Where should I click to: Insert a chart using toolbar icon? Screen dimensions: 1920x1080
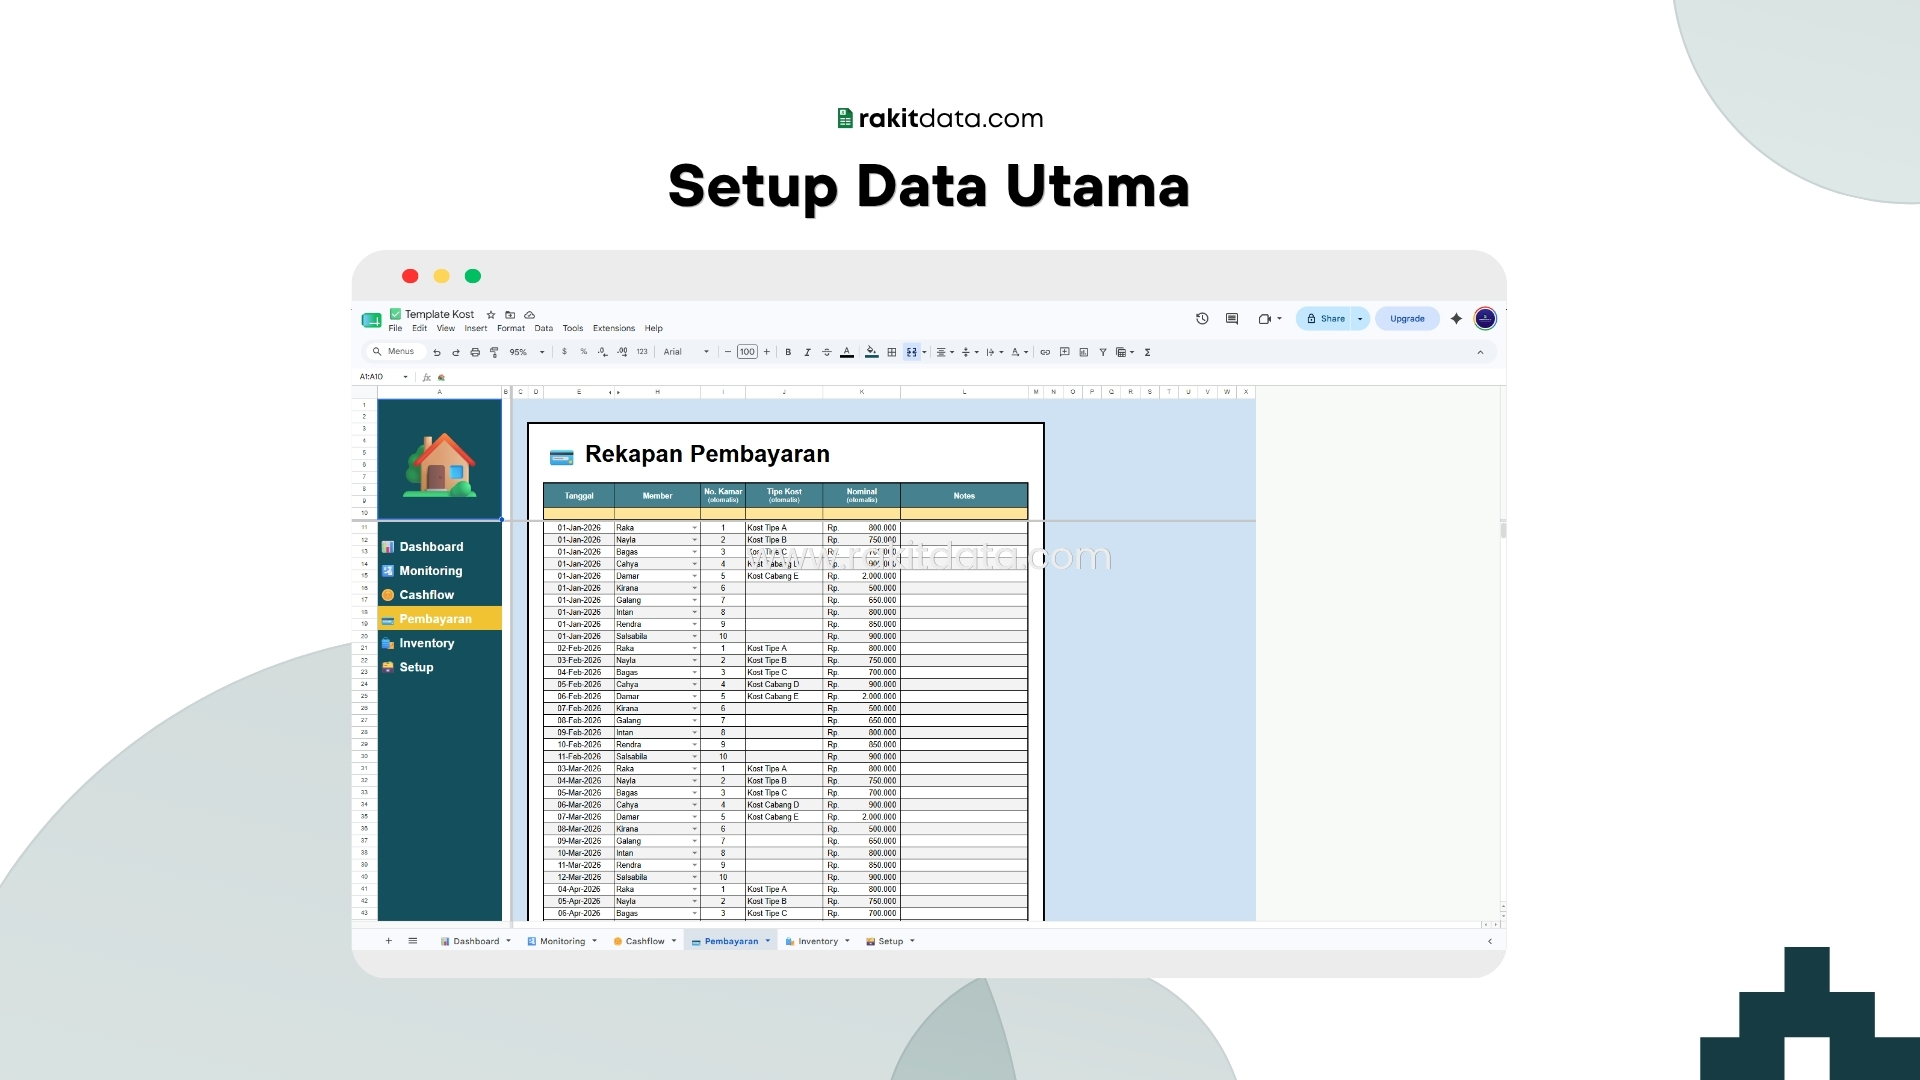pyautogui.click(x=1084, y=352)
